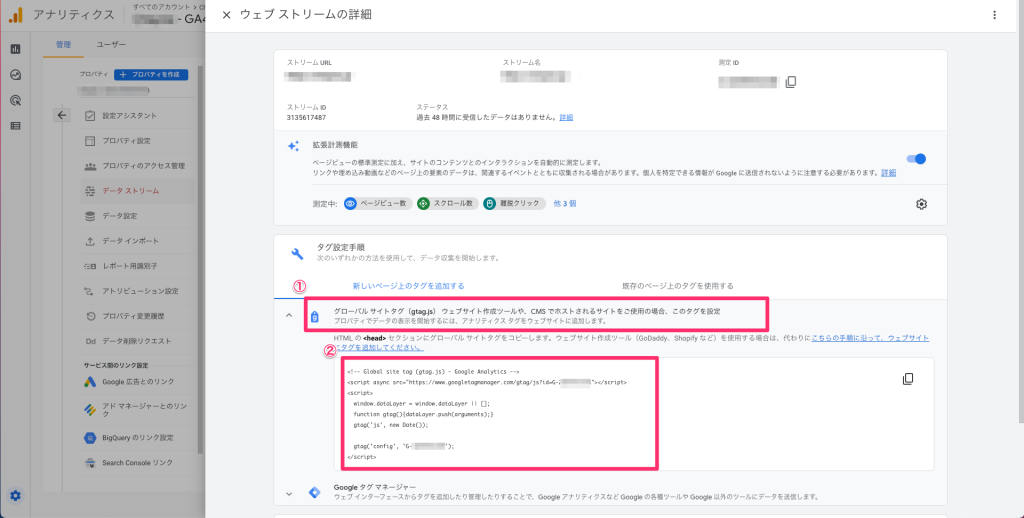This screenshot has width=1024, height=518.
Task: Open the Advertising icon in left rail
Action: pyautogui.click(x=16, y=101)
